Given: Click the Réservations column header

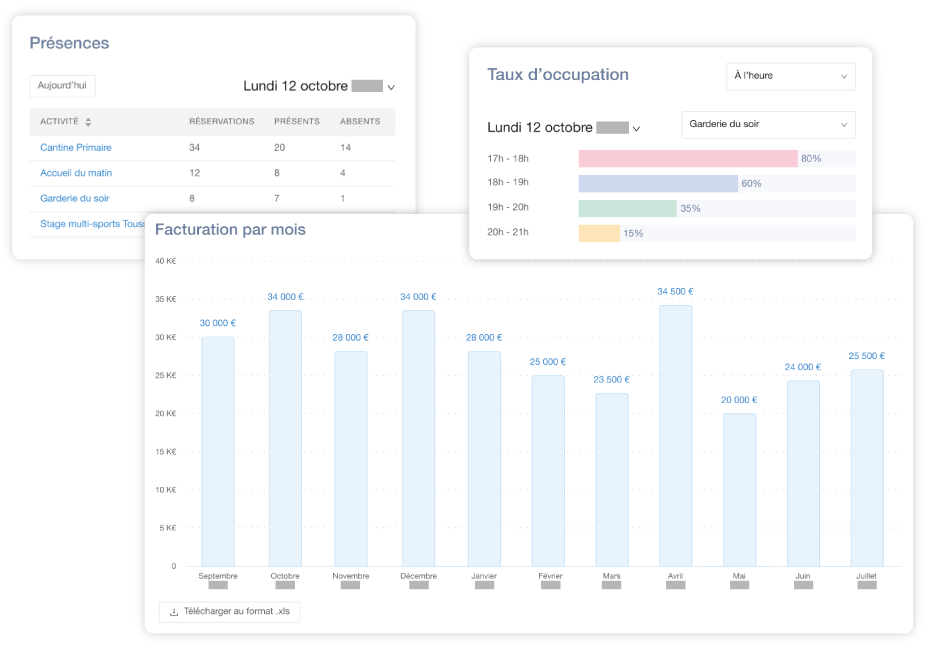Looking at the screenshot, I should coord(222,122).
